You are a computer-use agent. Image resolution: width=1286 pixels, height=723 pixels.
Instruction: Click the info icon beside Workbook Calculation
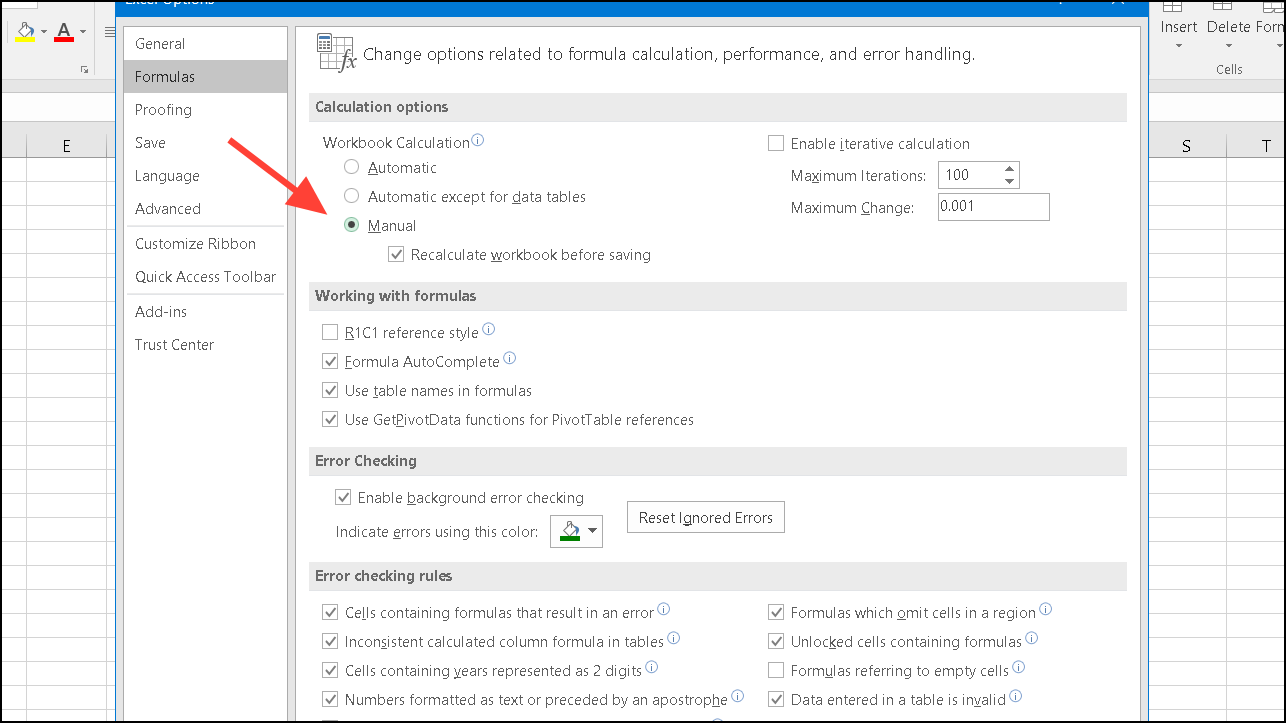478,140
